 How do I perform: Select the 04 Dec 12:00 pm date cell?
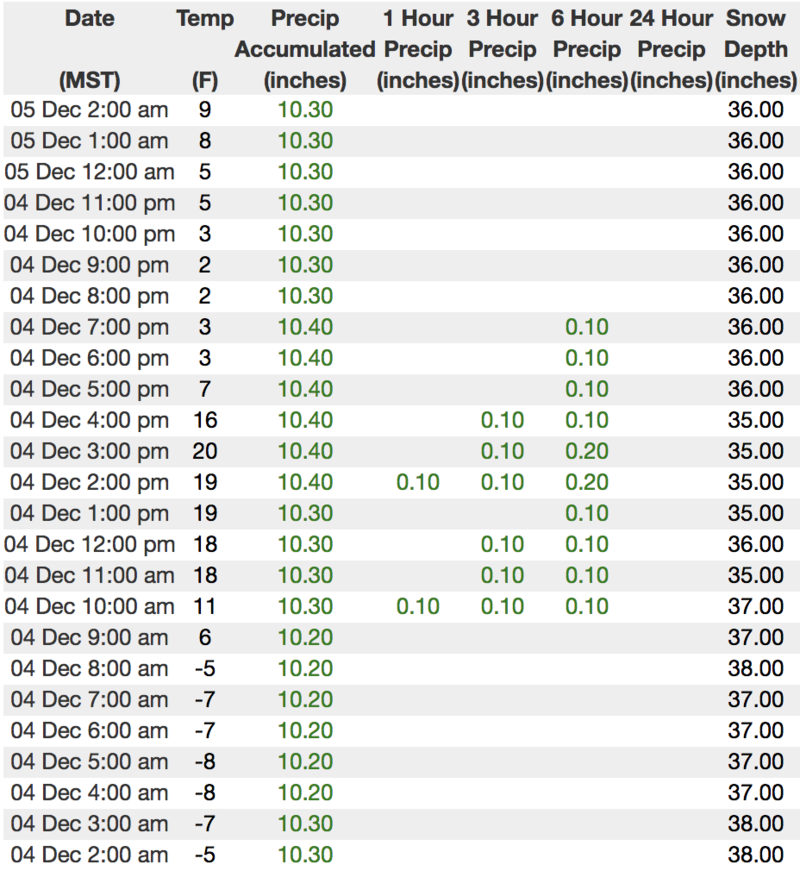click(x=89, y=544)
